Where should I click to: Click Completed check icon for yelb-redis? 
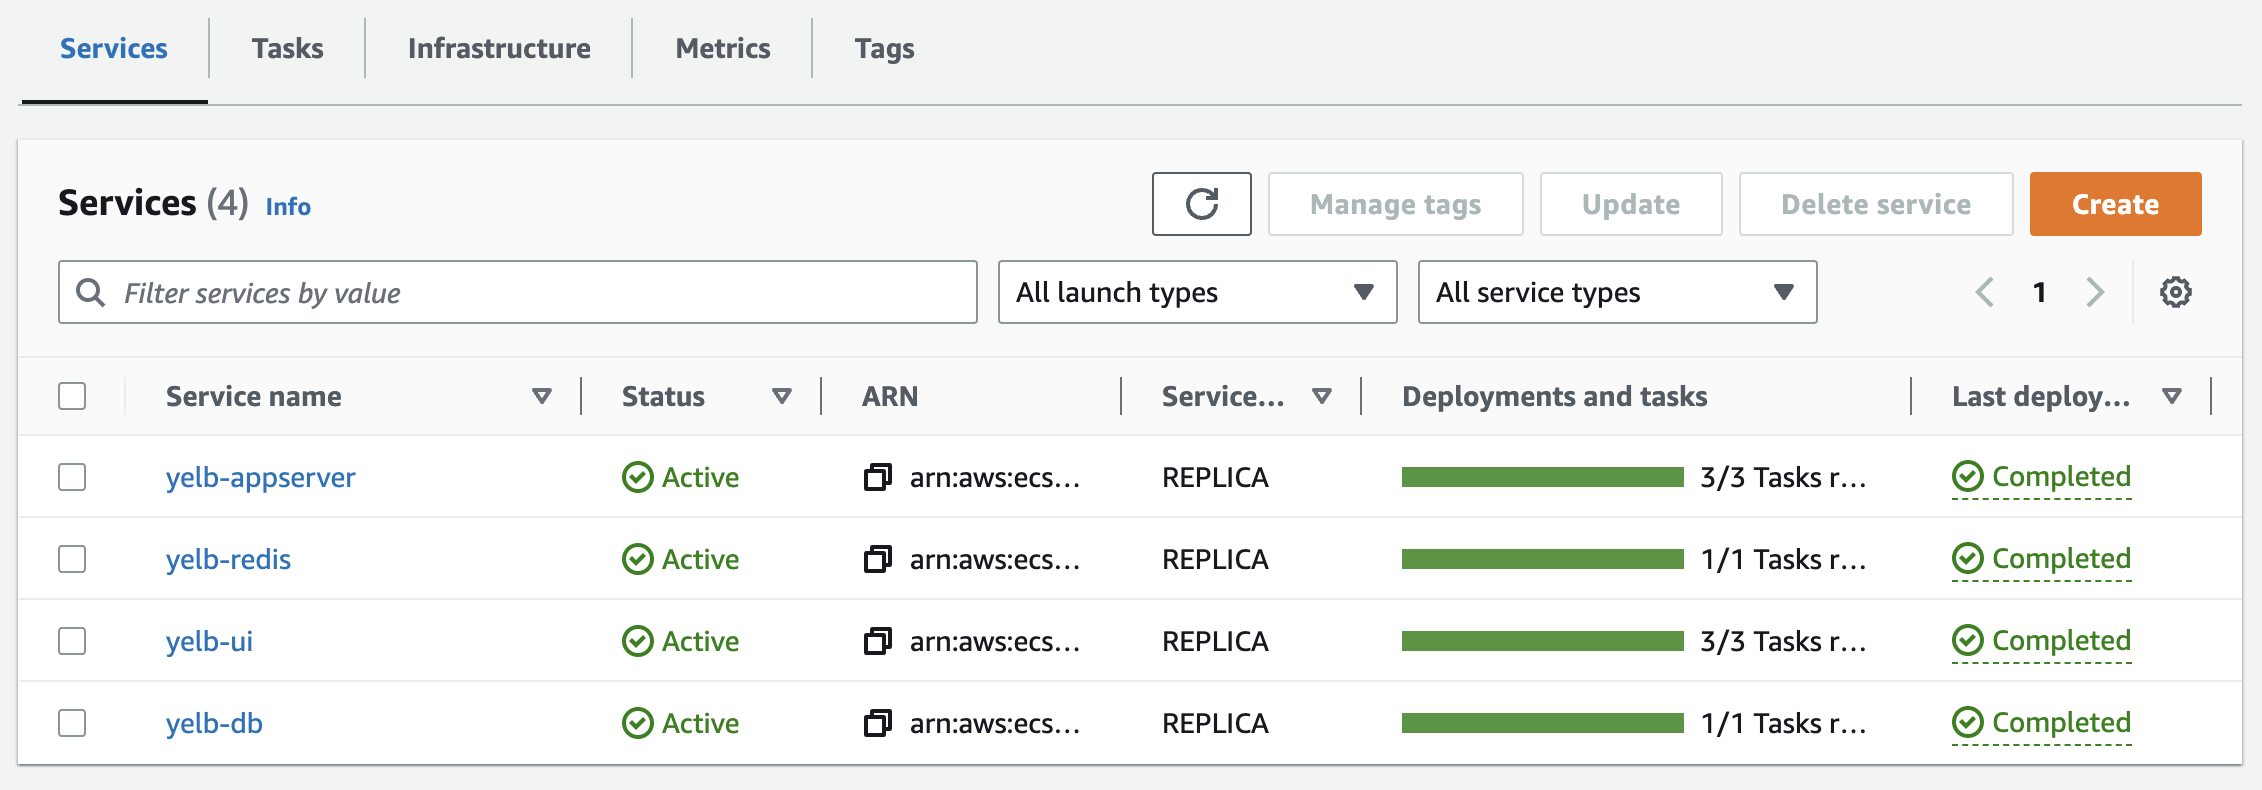(1967, 559)
